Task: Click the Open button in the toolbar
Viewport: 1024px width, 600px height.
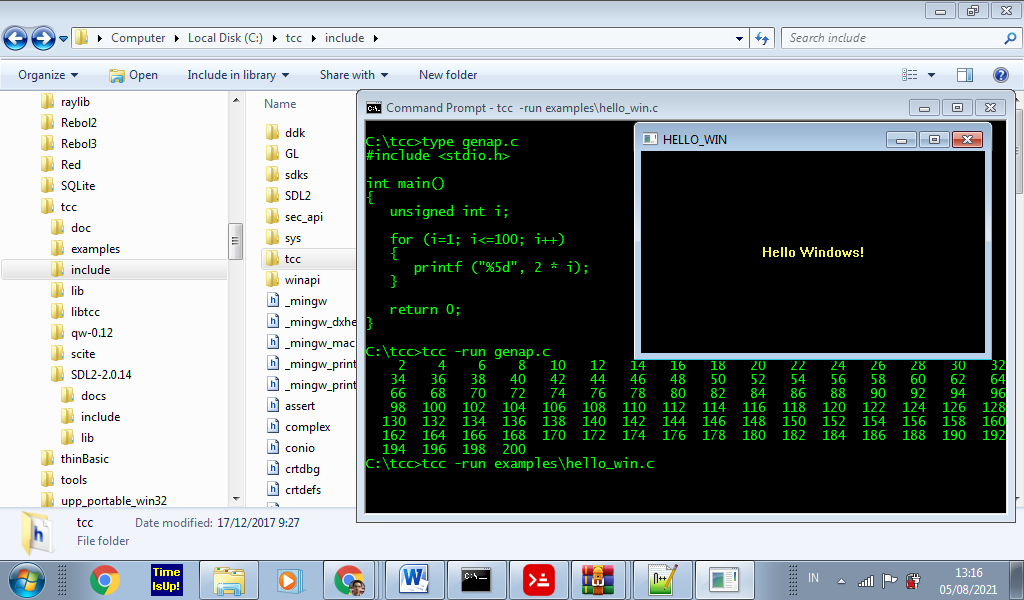Action: pyautogui.click(x=133, y=75)
